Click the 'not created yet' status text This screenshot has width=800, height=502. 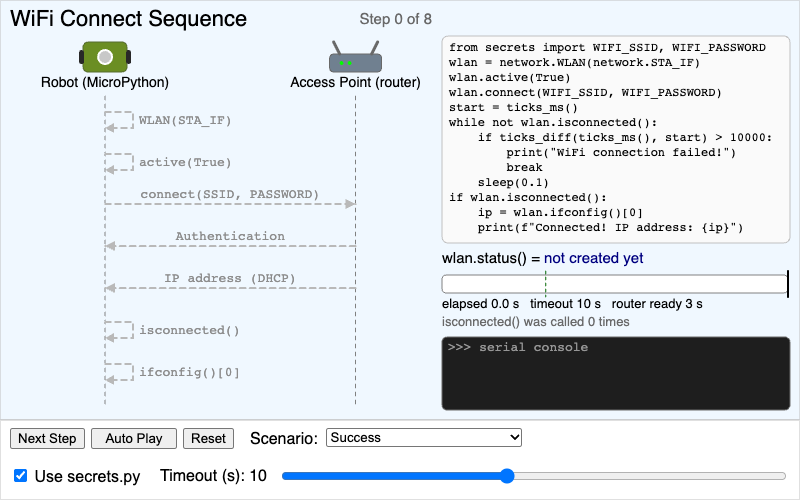(x=593, y=258)
